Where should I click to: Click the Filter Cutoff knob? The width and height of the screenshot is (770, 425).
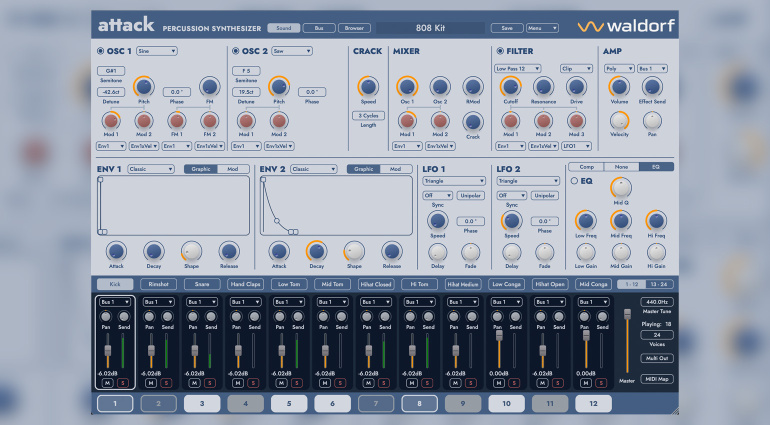[510, 87]
